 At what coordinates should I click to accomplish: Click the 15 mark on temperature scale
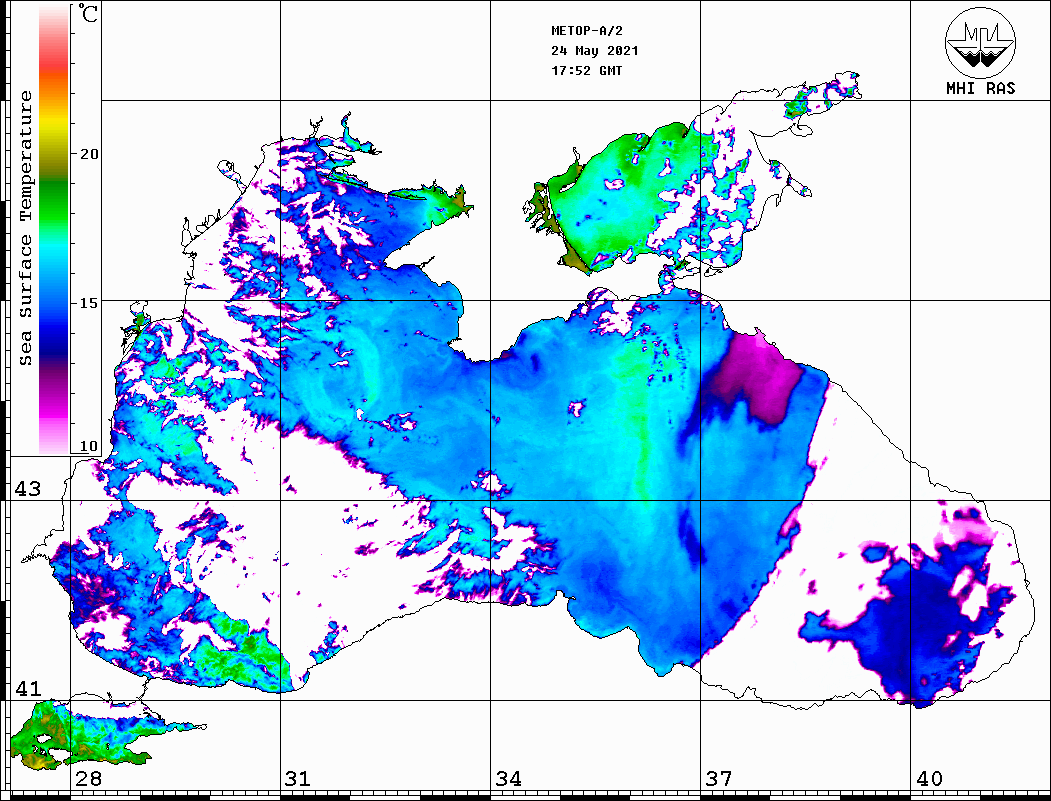(89, 303)
